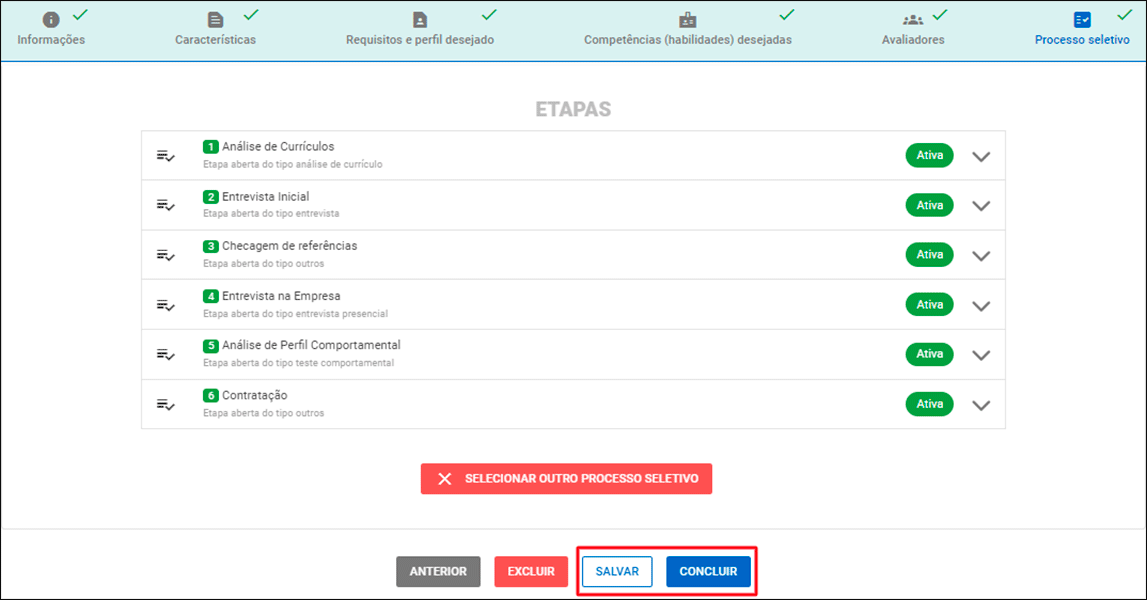This screenshot has height=600, width=1147.
Task: Expand the Entrevista na Empresa stage
Action: pos(981,306)
